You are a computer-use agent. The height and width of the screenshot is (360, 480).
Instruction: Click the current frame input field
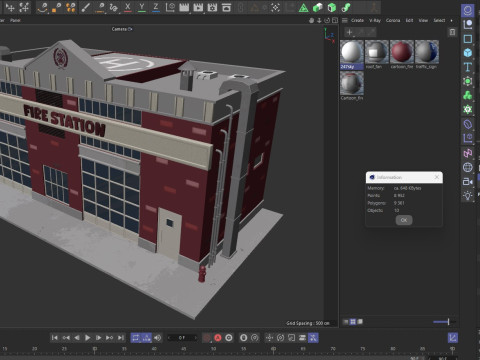[x=182, y=338]
